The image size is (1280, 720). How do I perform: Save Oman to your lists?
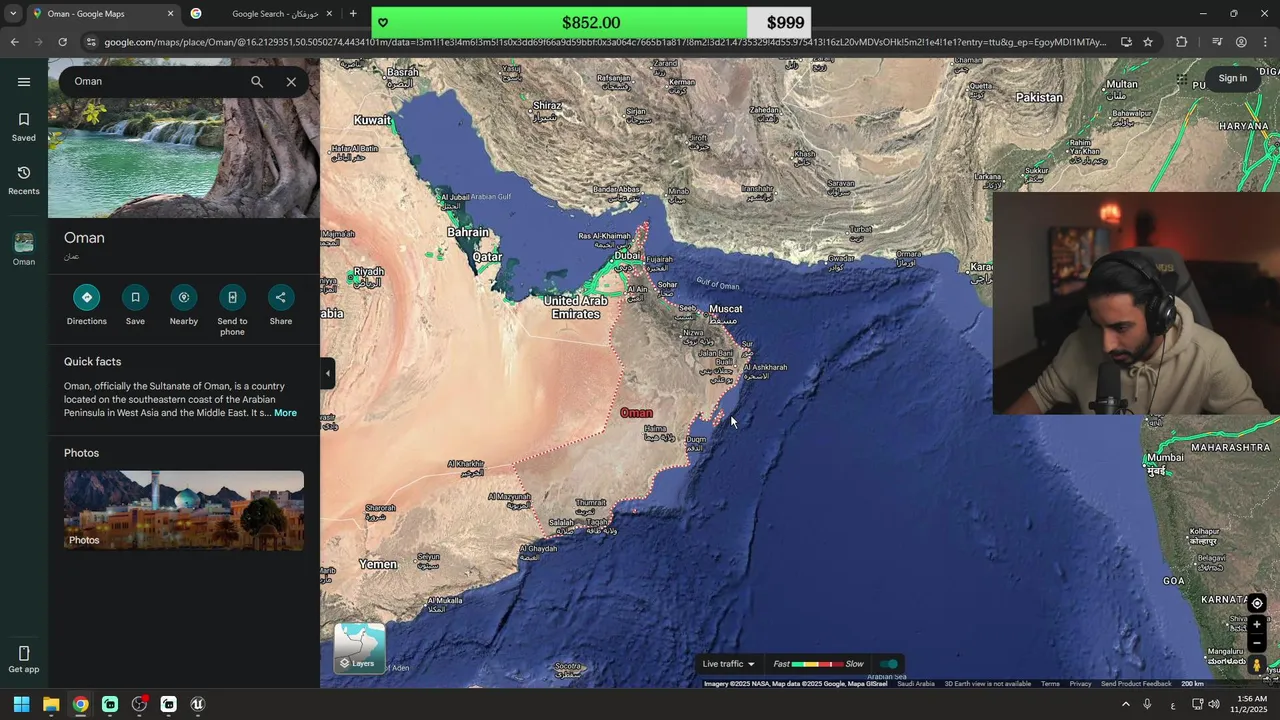(x=135, y=305)
